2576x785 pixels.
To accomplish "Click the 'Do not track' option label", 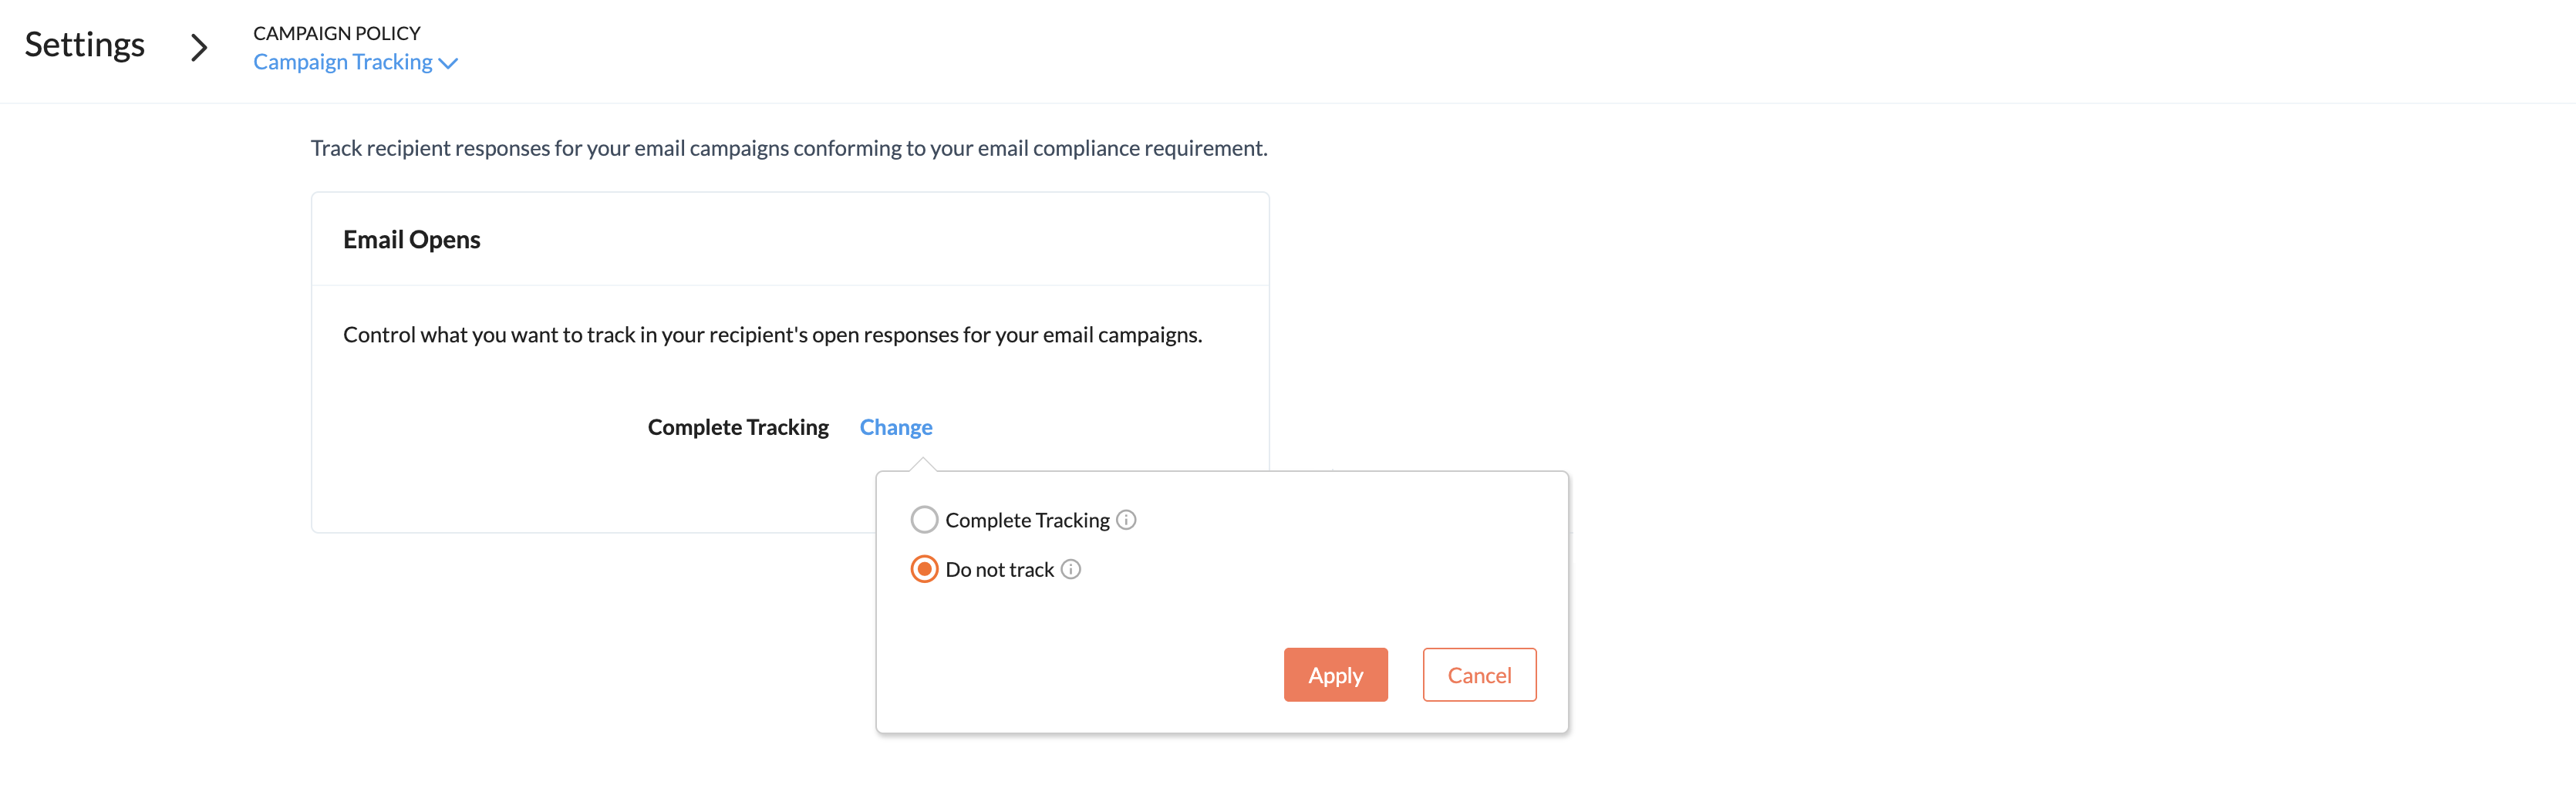I will click(999, 569).
